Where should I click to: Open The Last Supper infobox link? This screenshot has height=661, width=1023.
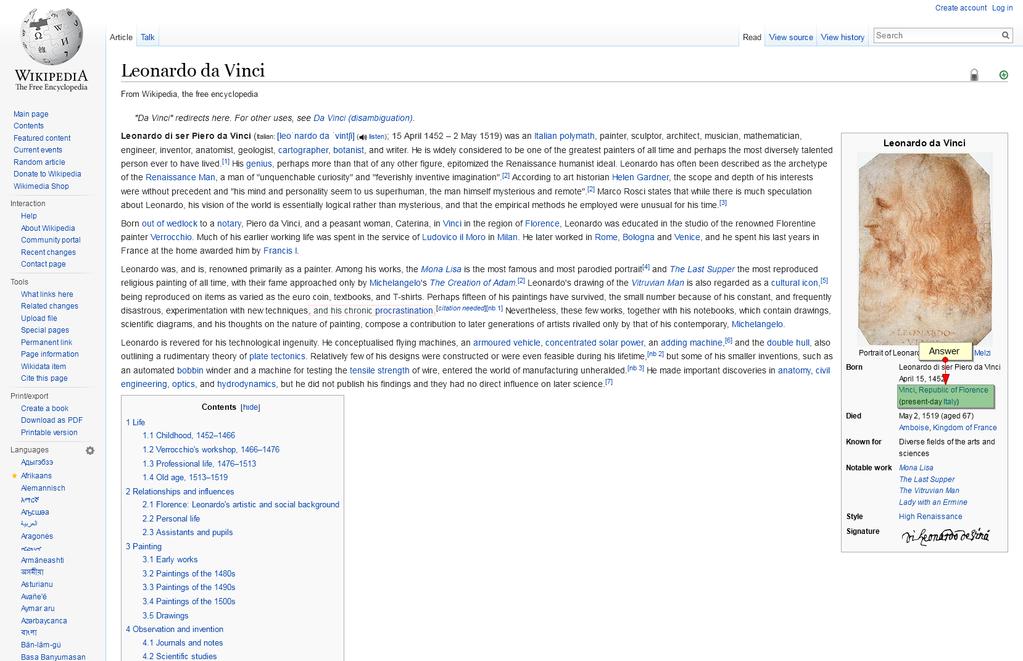pyautogui.click(x=926, y=480)
